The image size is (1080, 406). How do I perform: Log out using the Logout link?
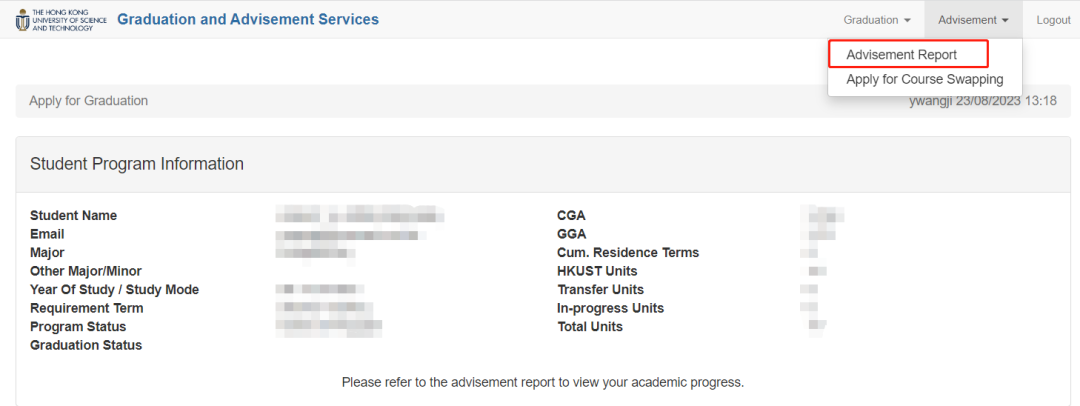(x=1053, y=20)
